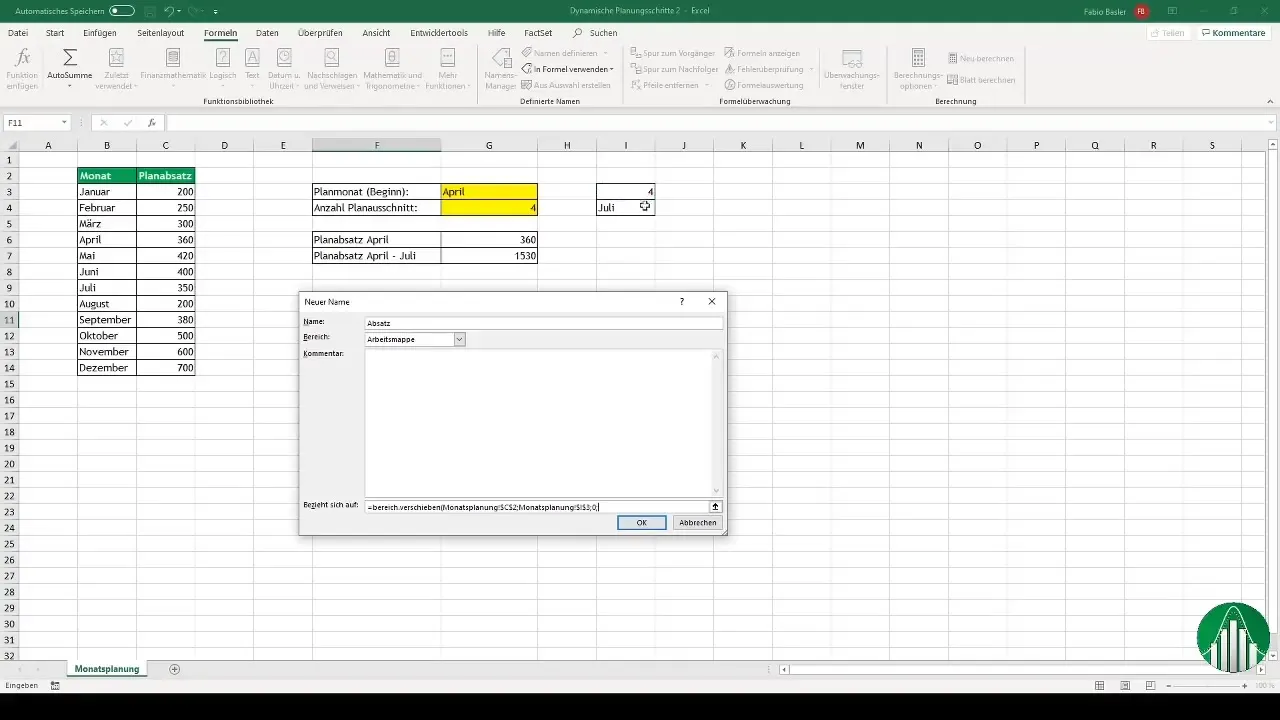
Task: Open the Bereich dropdown in the dialog
Action: tap(460, 339)
